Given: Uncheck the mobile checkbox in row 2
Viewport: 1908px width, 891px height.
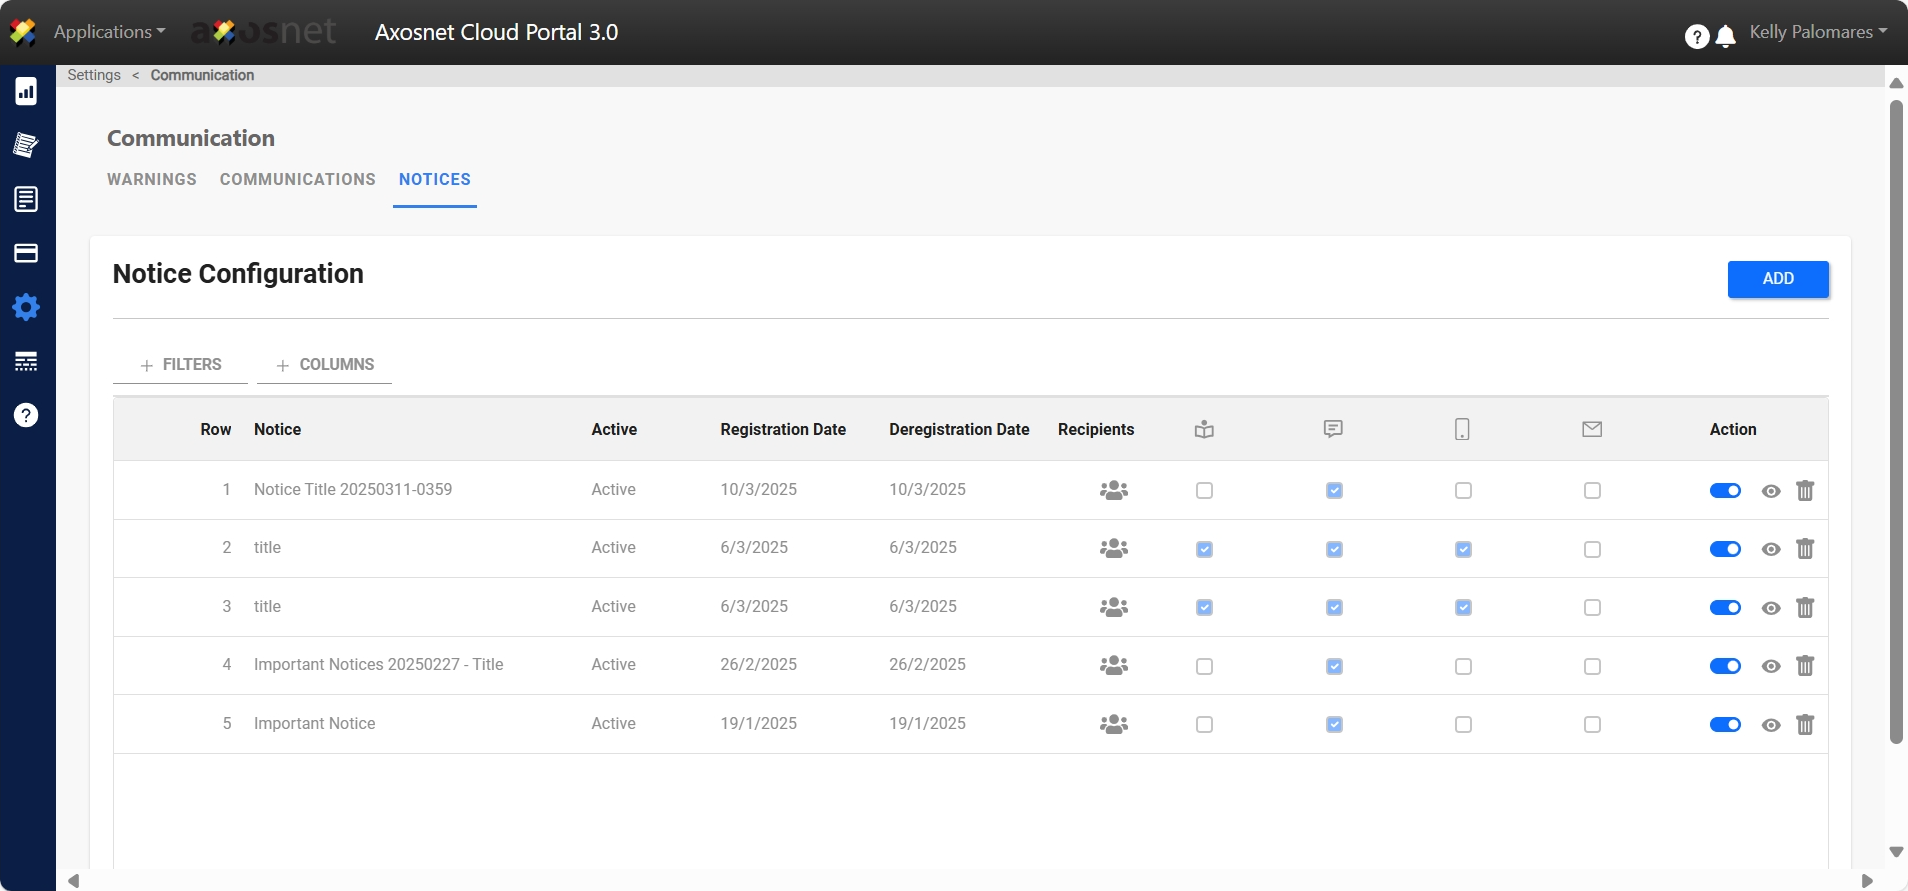Looking at the screenshot, I should click(1463, 550).
